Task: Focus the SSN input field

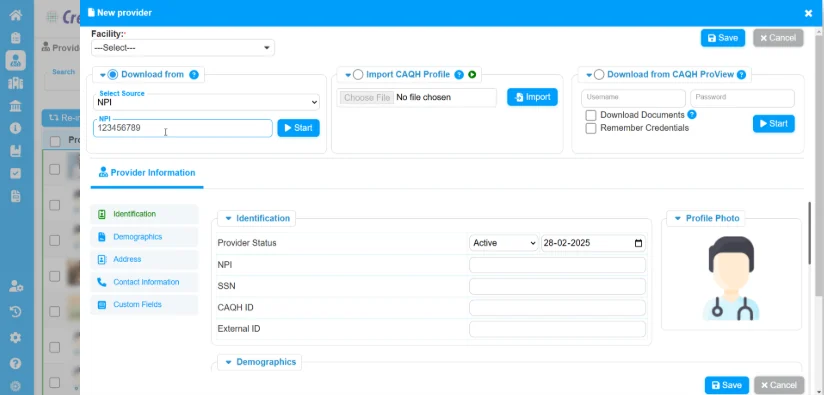Action: 557,287
